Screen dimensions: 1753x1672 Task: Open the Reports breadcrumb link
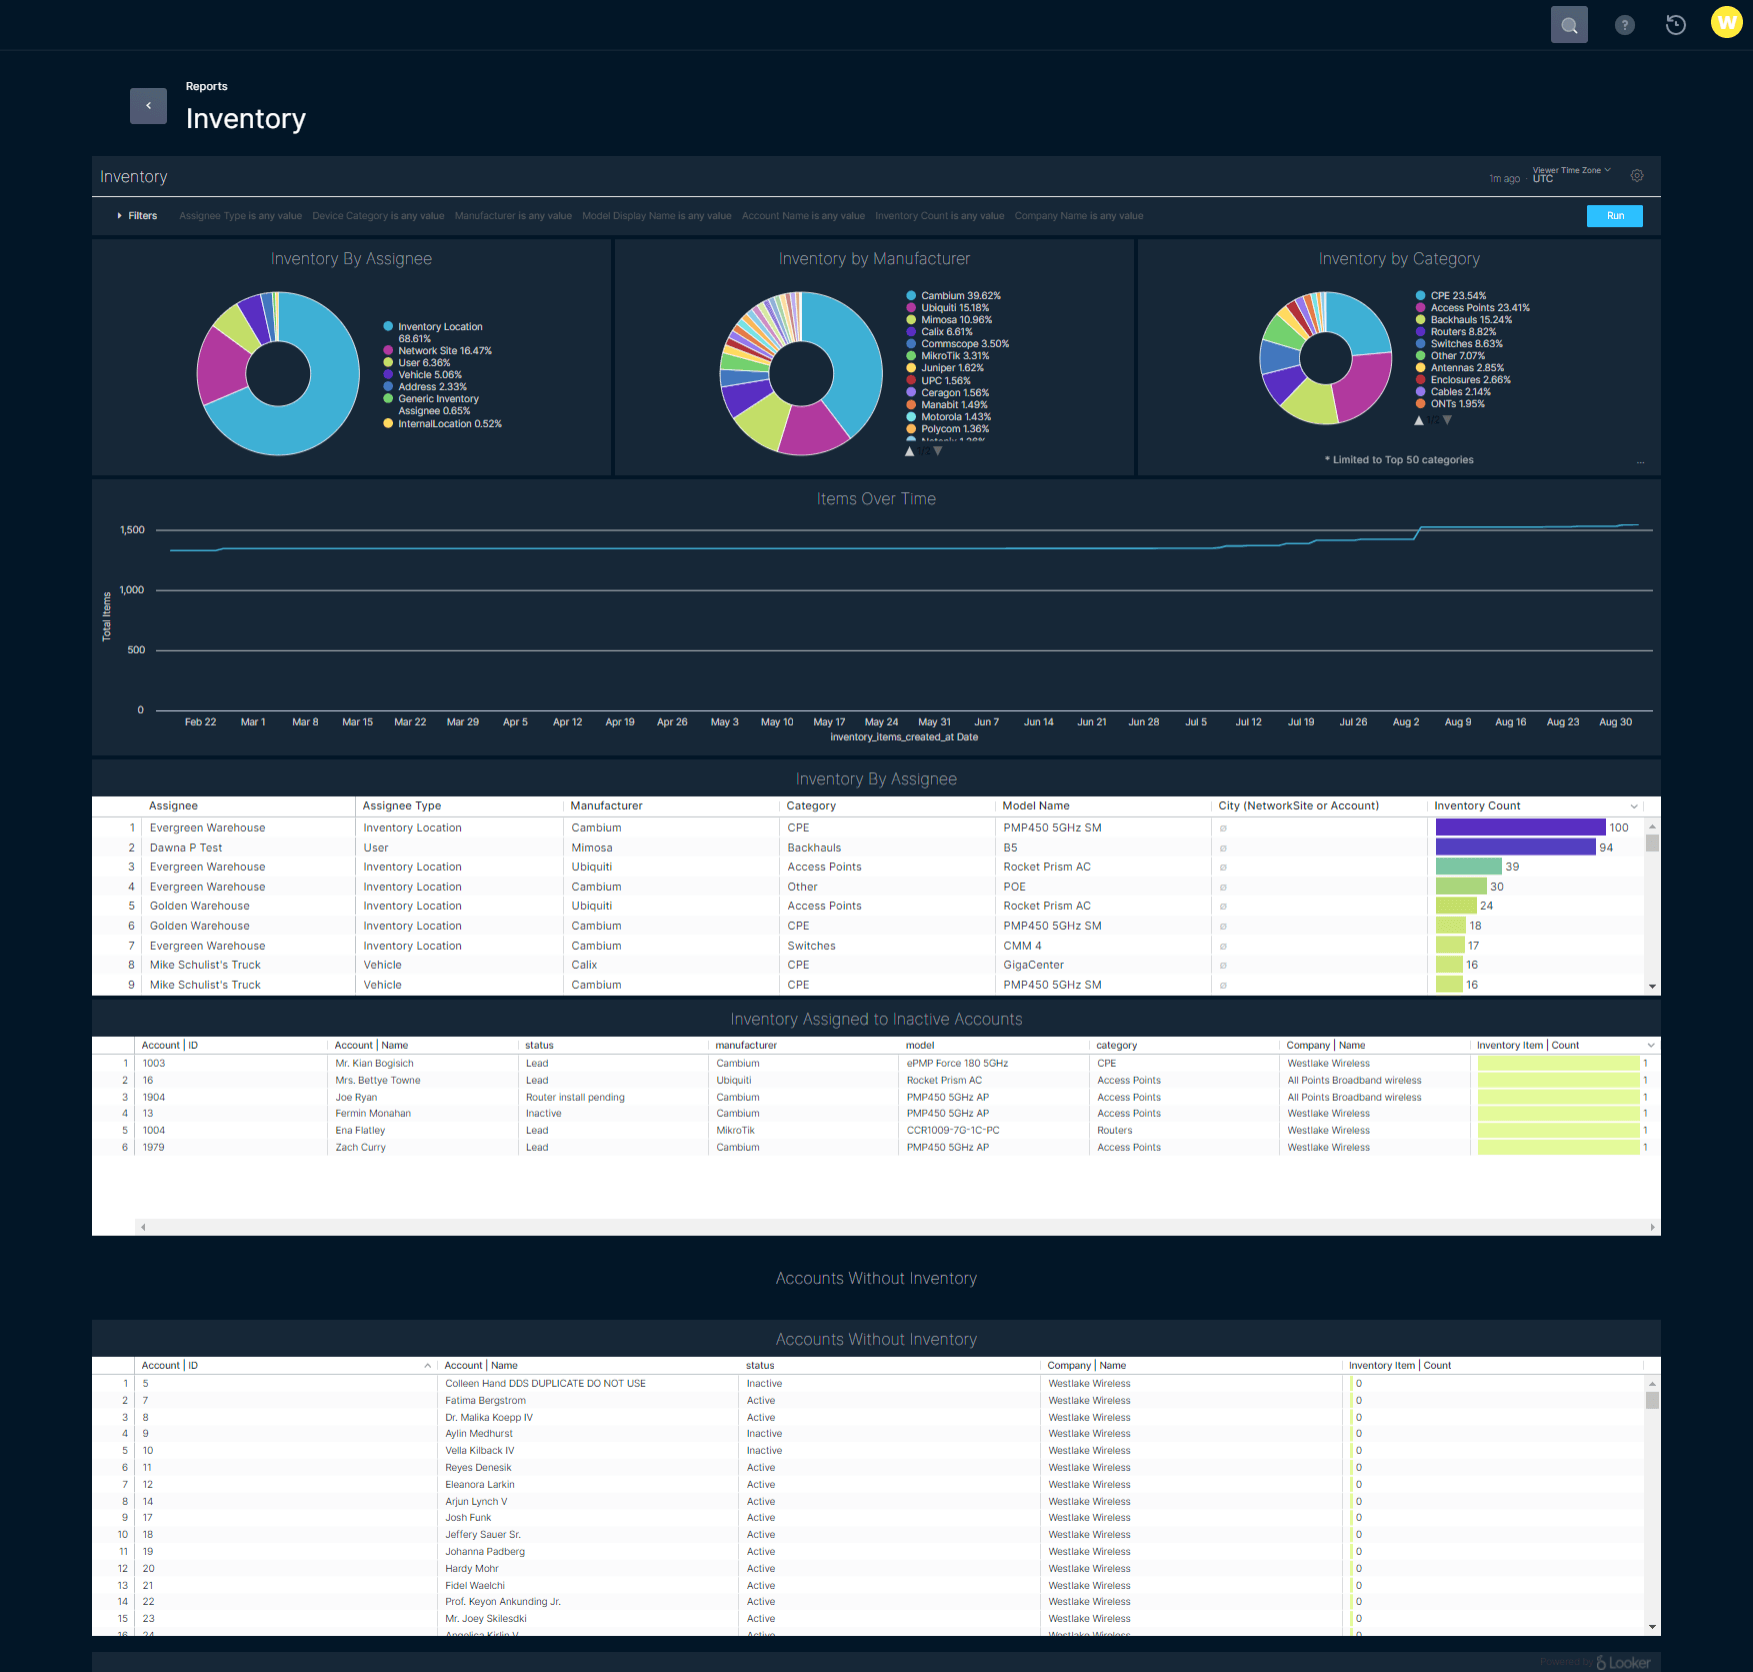click(206, 87)
